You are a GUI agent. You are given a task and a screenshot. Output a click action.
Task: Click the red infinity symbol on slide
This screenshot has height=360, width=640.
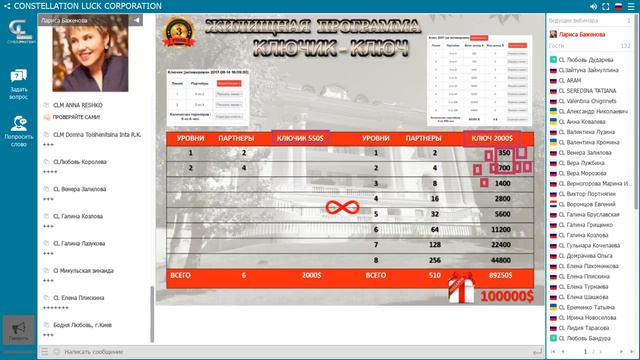click(x=342, y=207)
